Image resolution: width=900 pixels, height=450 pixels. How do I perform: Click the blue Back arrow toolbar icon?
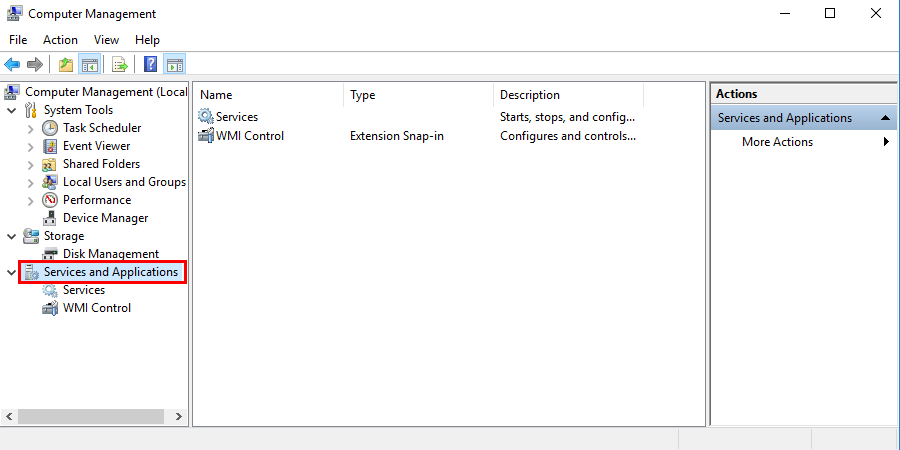(12, 65)
